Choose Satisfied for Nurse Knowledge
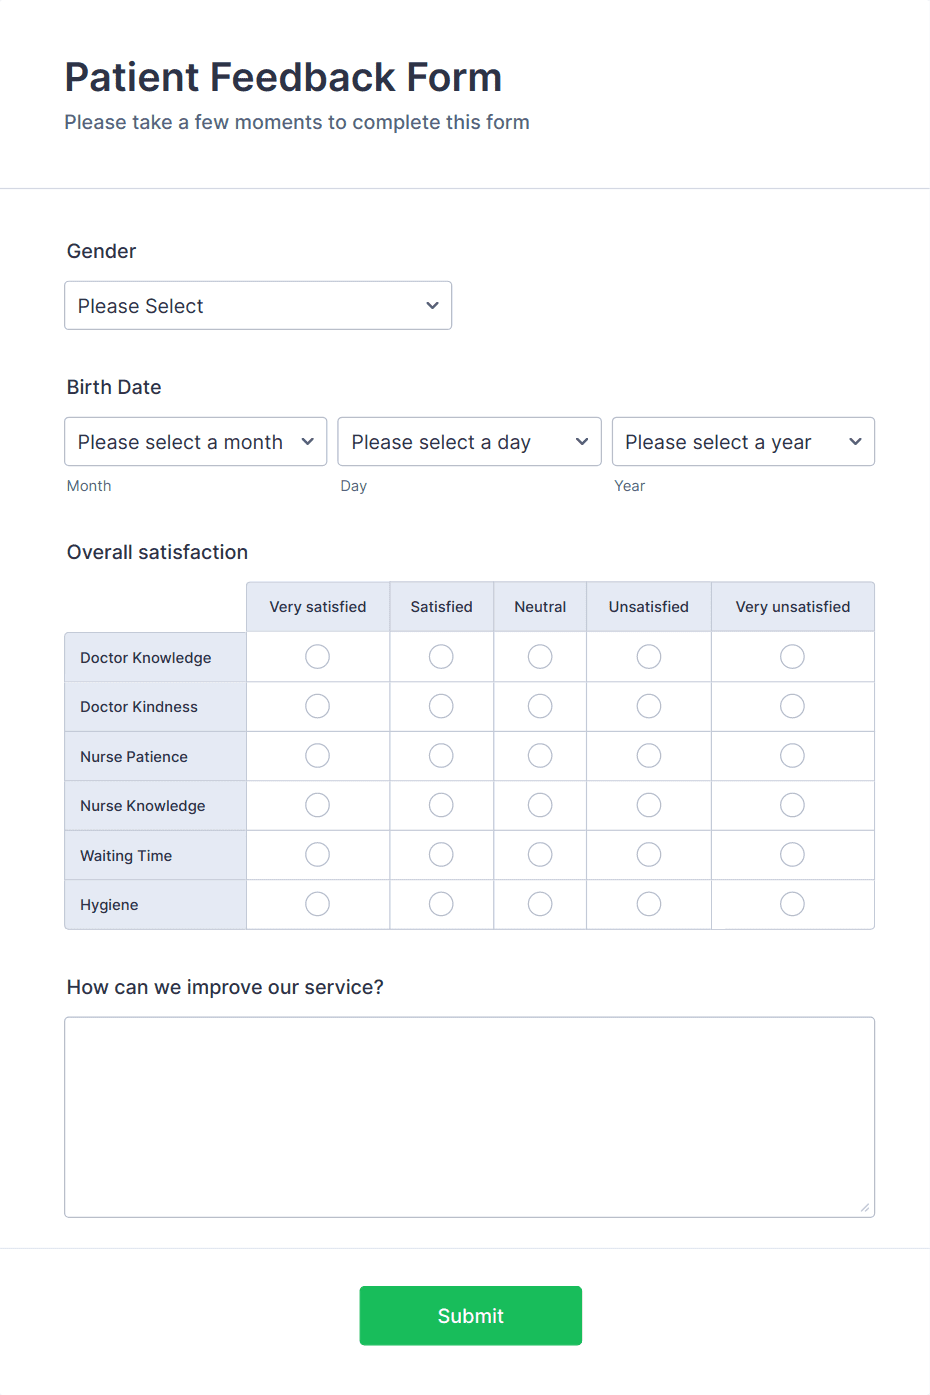 point(440,804)
